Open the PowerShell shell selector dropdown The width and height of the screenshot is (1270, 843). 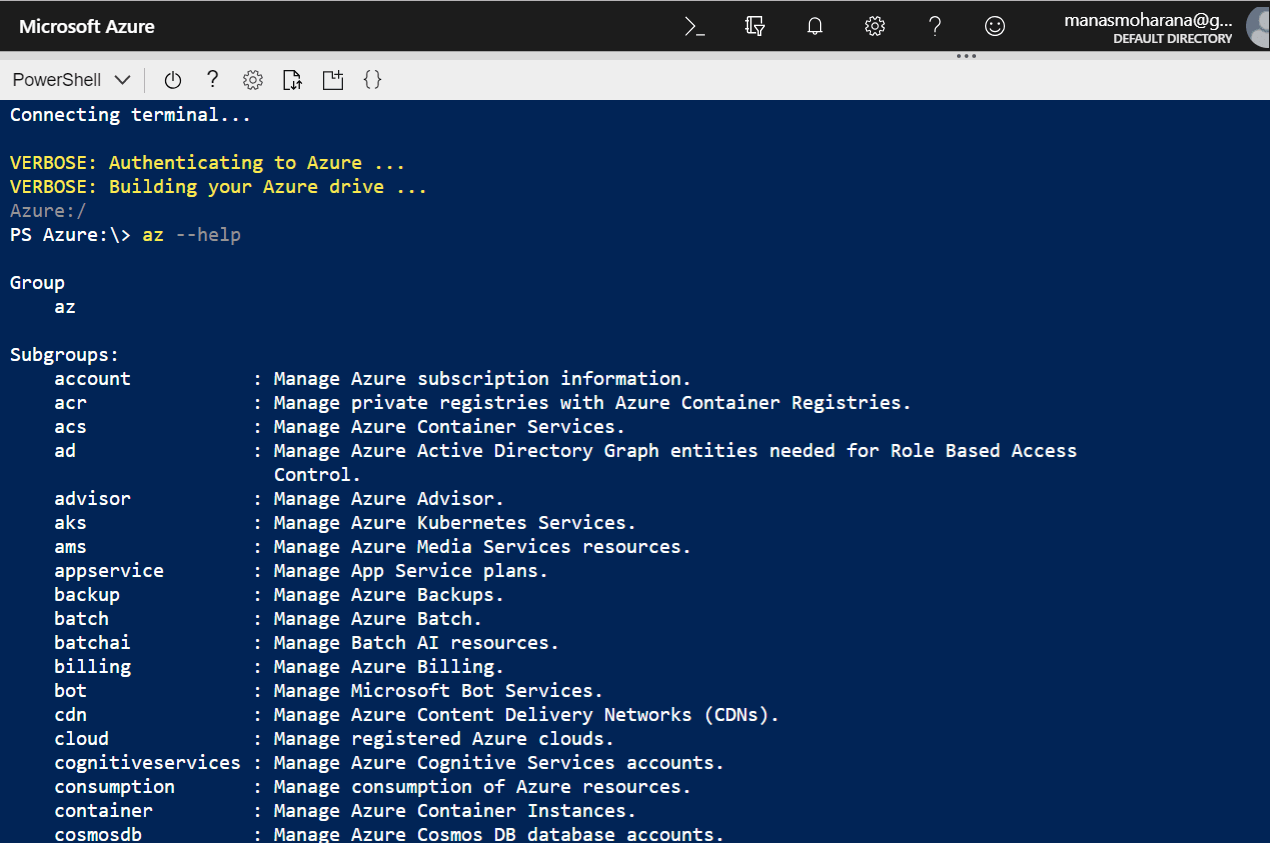[x=70, y=80]
